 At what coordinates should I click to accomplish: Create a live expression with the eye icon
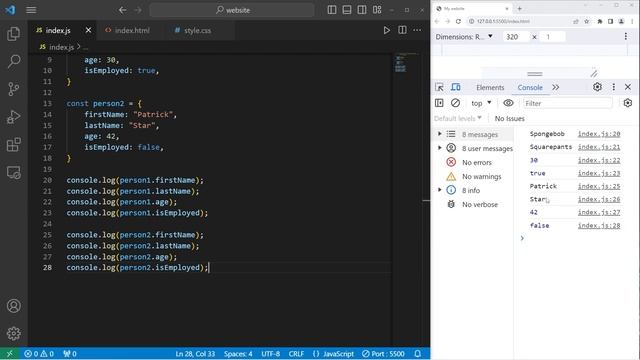tap(508, 103)
